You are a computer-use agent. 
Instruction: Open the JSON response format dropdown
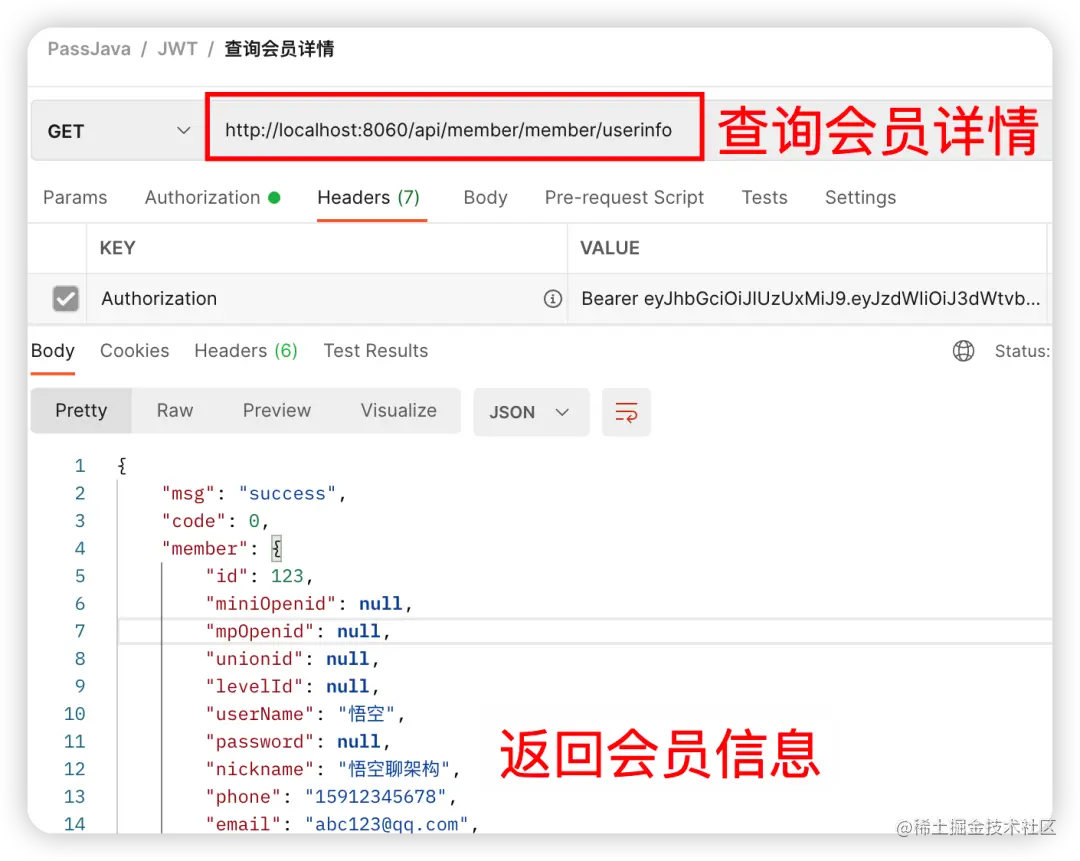(531, 411)
